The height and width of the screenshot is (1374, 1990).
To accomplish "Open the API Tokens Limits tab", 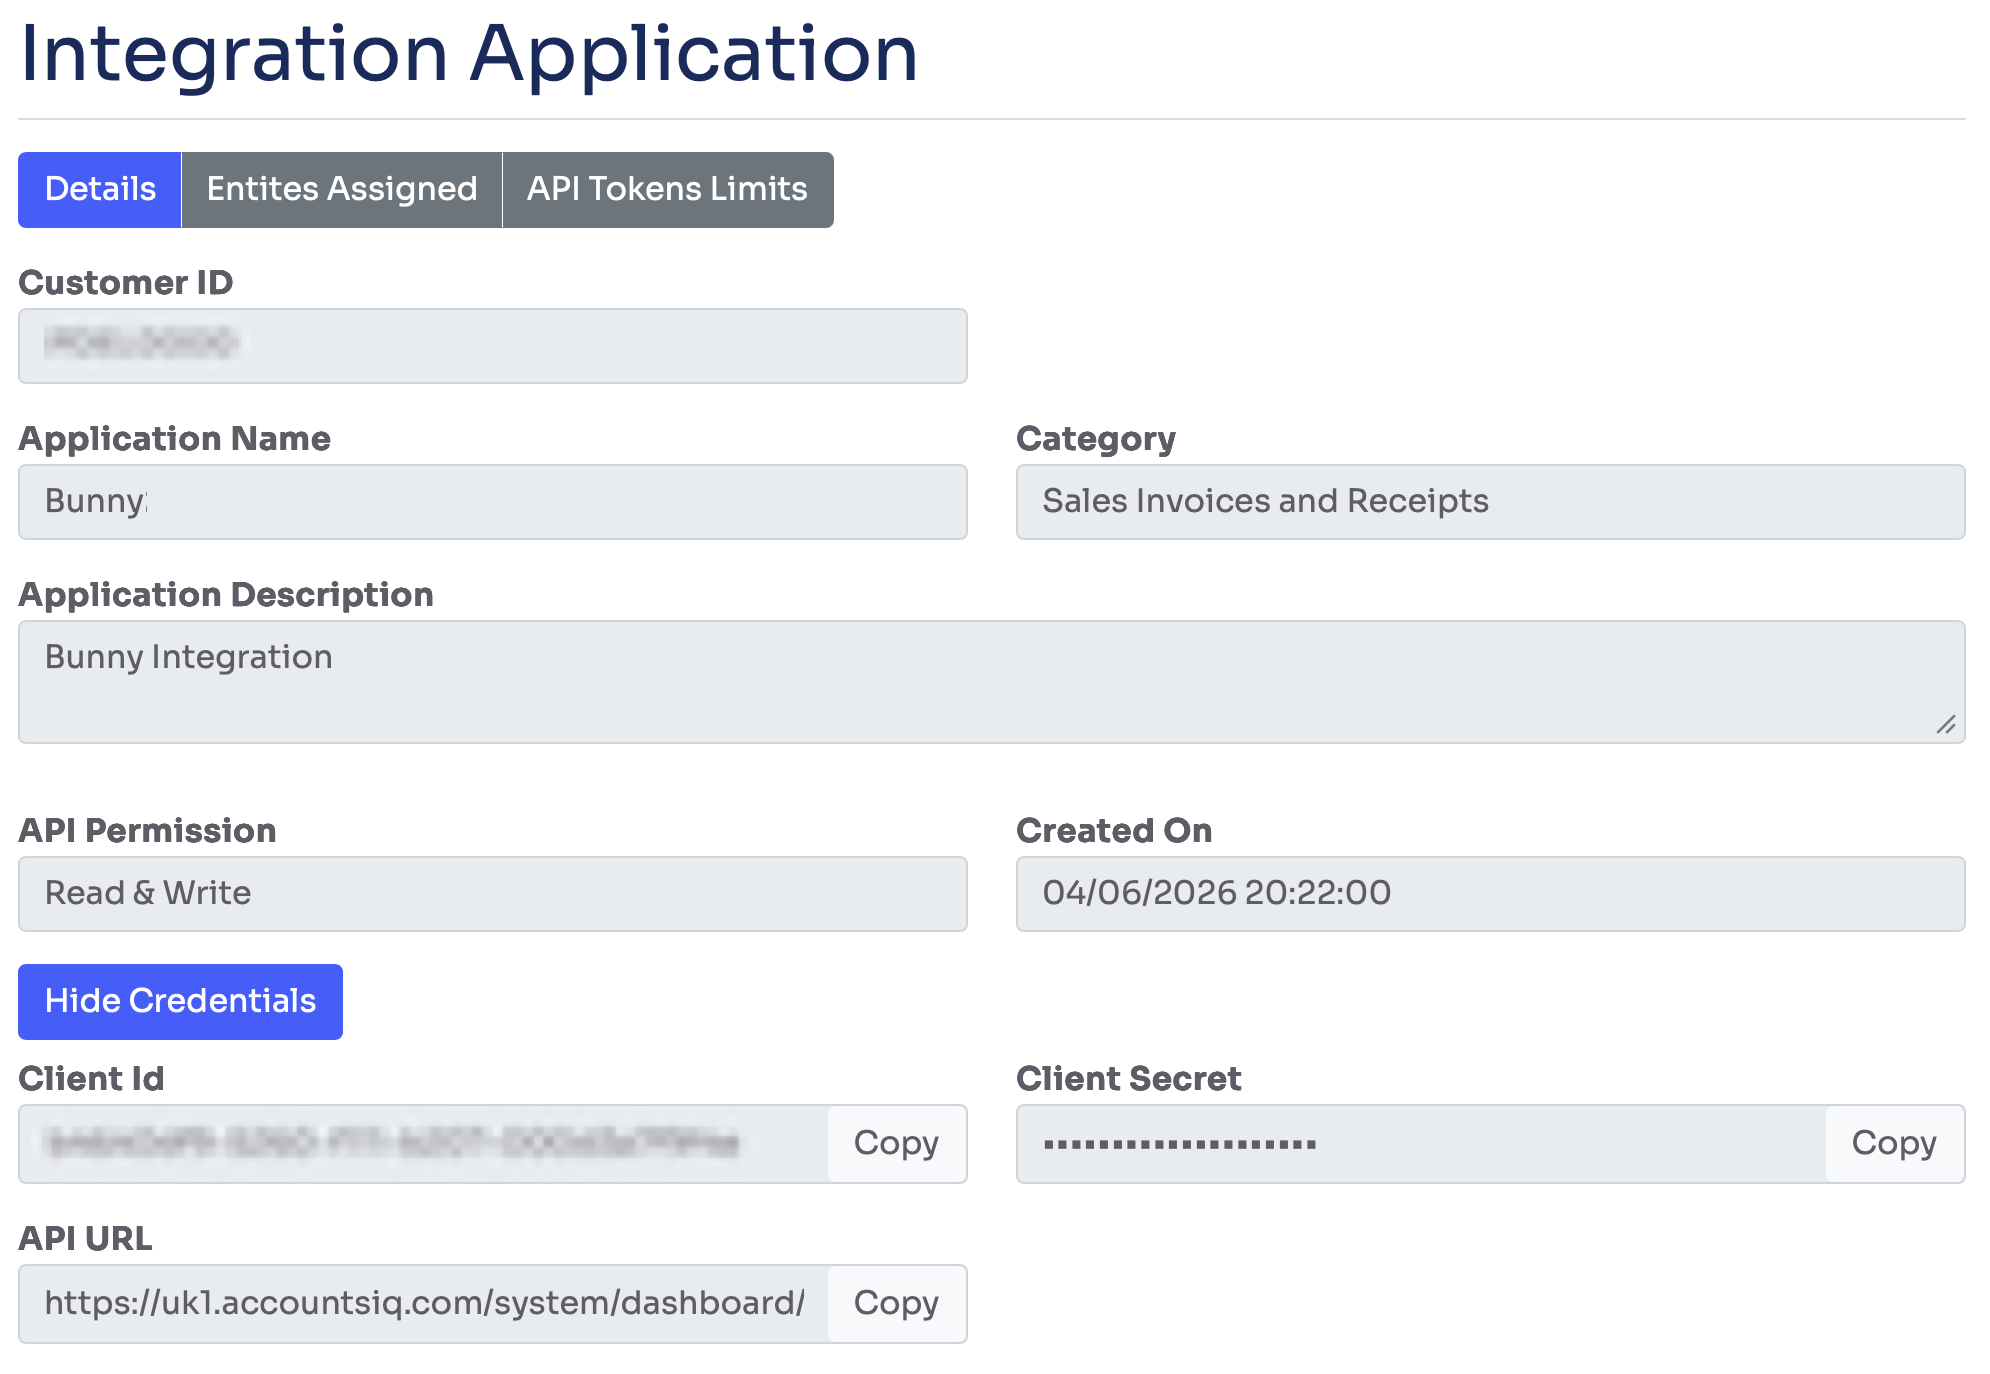I will (668, 190).
